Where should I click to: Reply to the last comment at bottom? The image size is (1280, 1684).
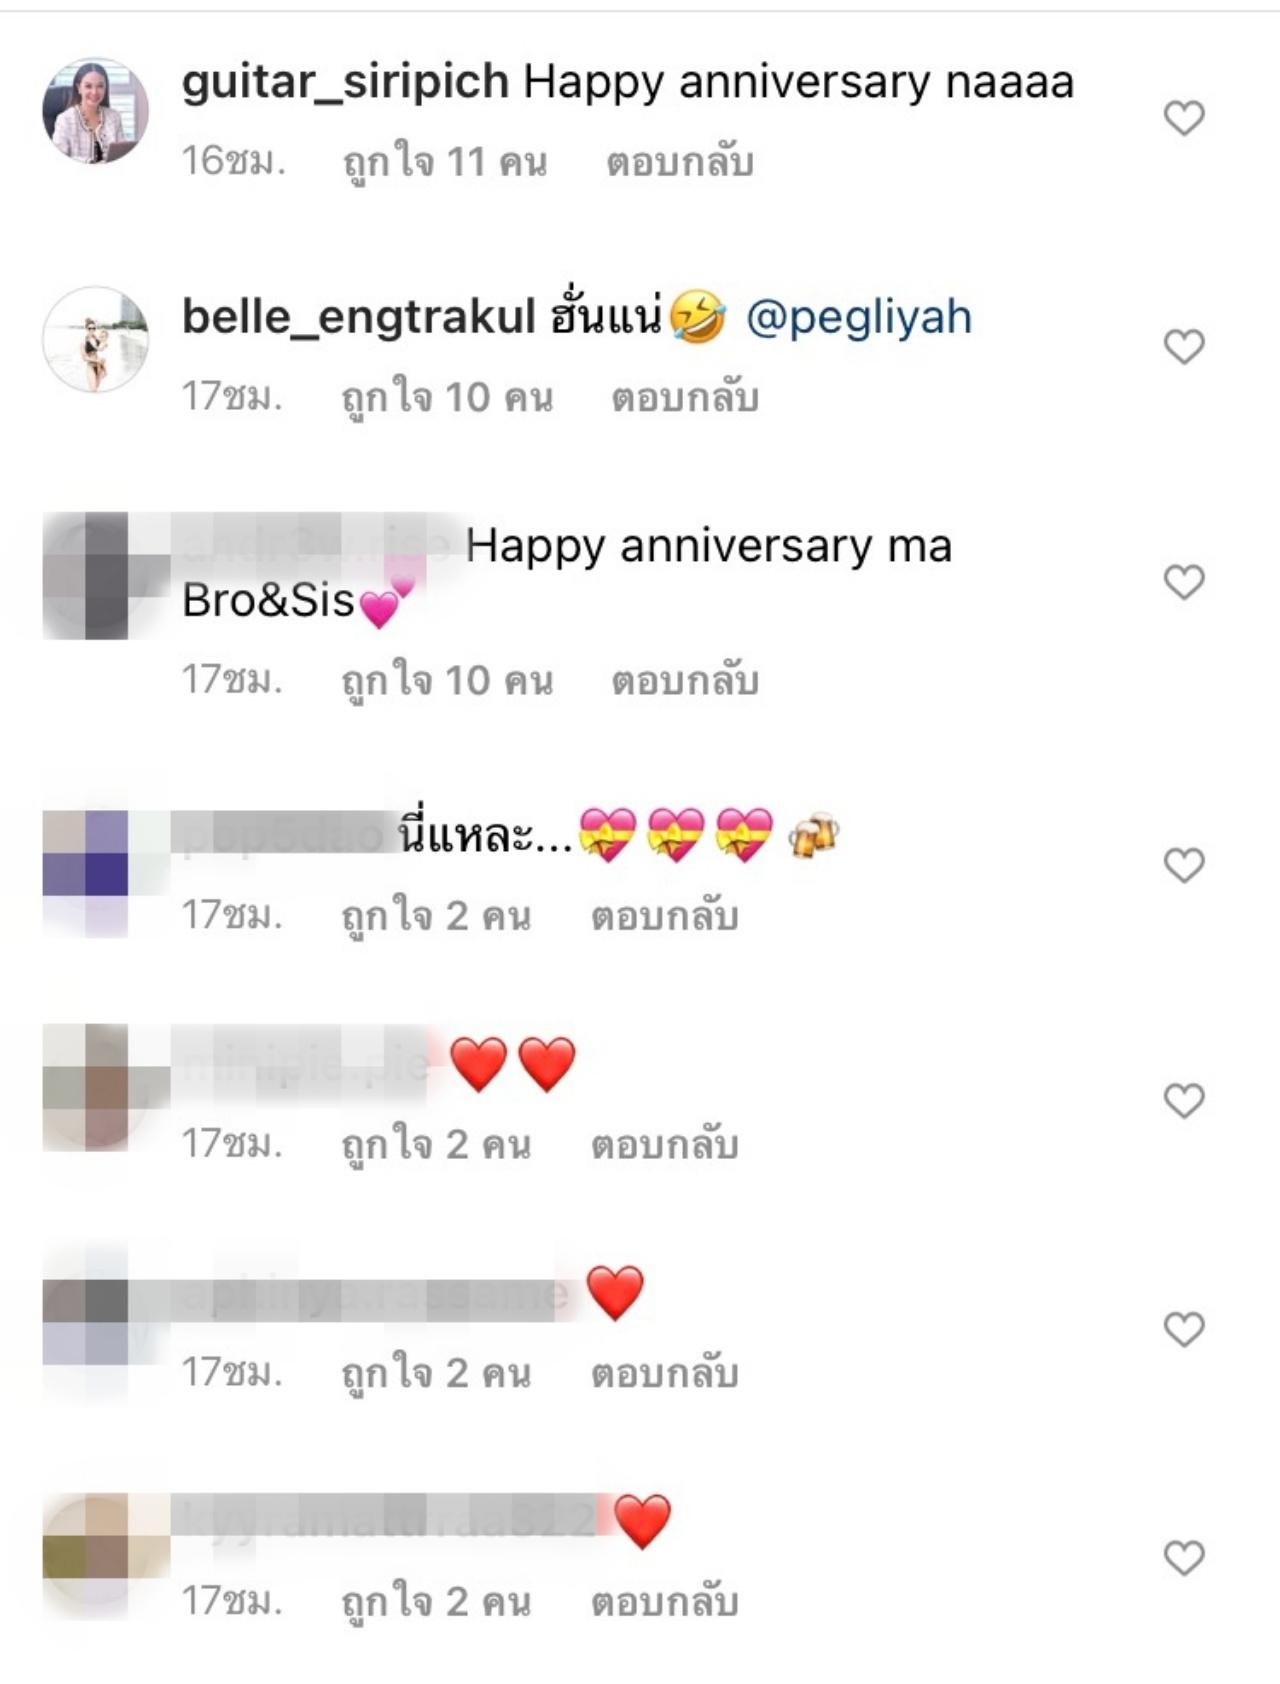(x=665, y=1603)
